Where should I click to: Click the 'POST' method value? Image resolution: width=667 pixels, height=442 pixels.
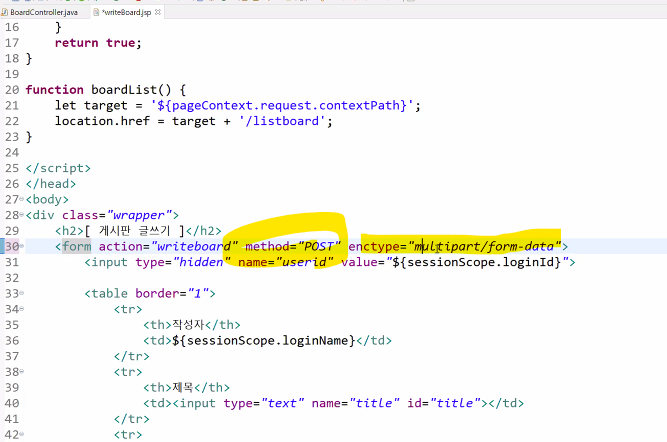(x=319, y=246)
